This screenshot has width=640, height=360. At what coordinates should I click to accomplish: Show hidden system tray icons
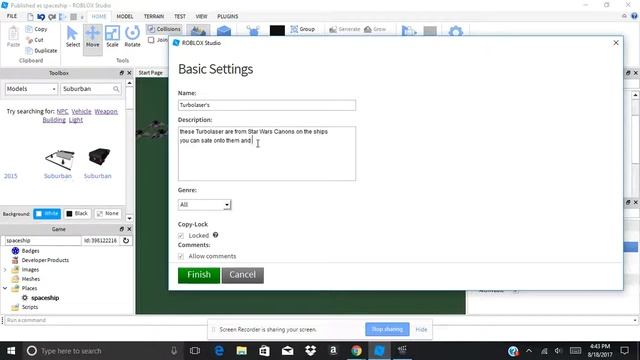[529, 351]
